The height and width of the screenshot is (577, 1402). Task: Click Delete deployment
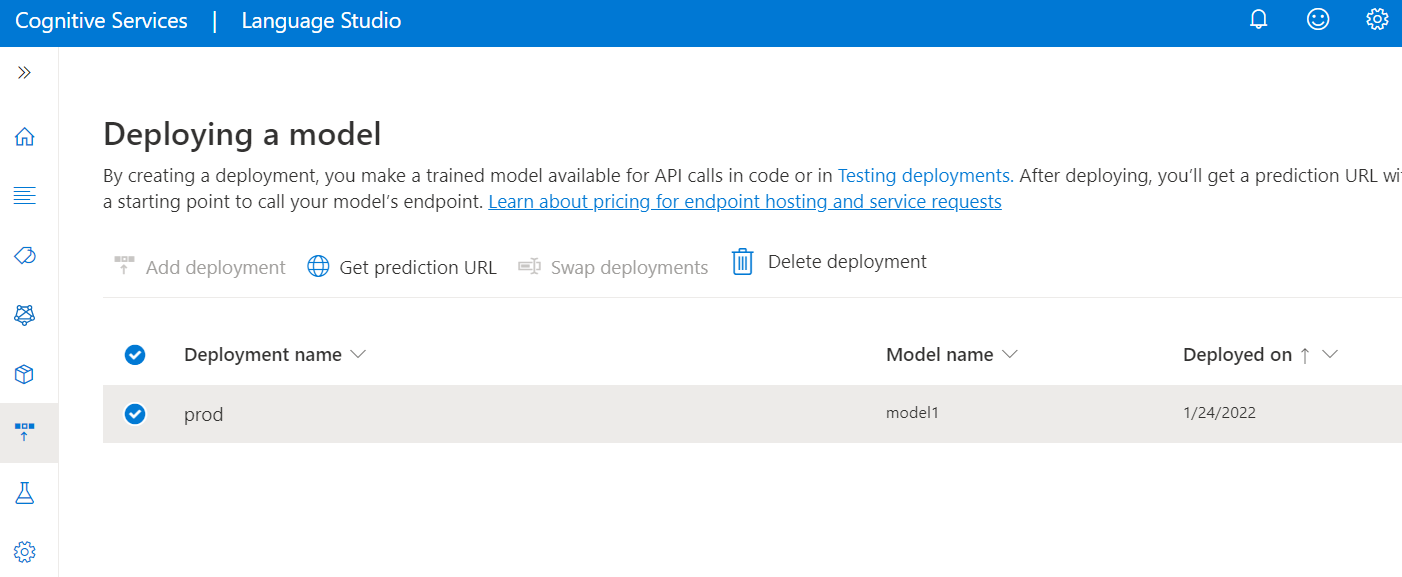[829, 262]
